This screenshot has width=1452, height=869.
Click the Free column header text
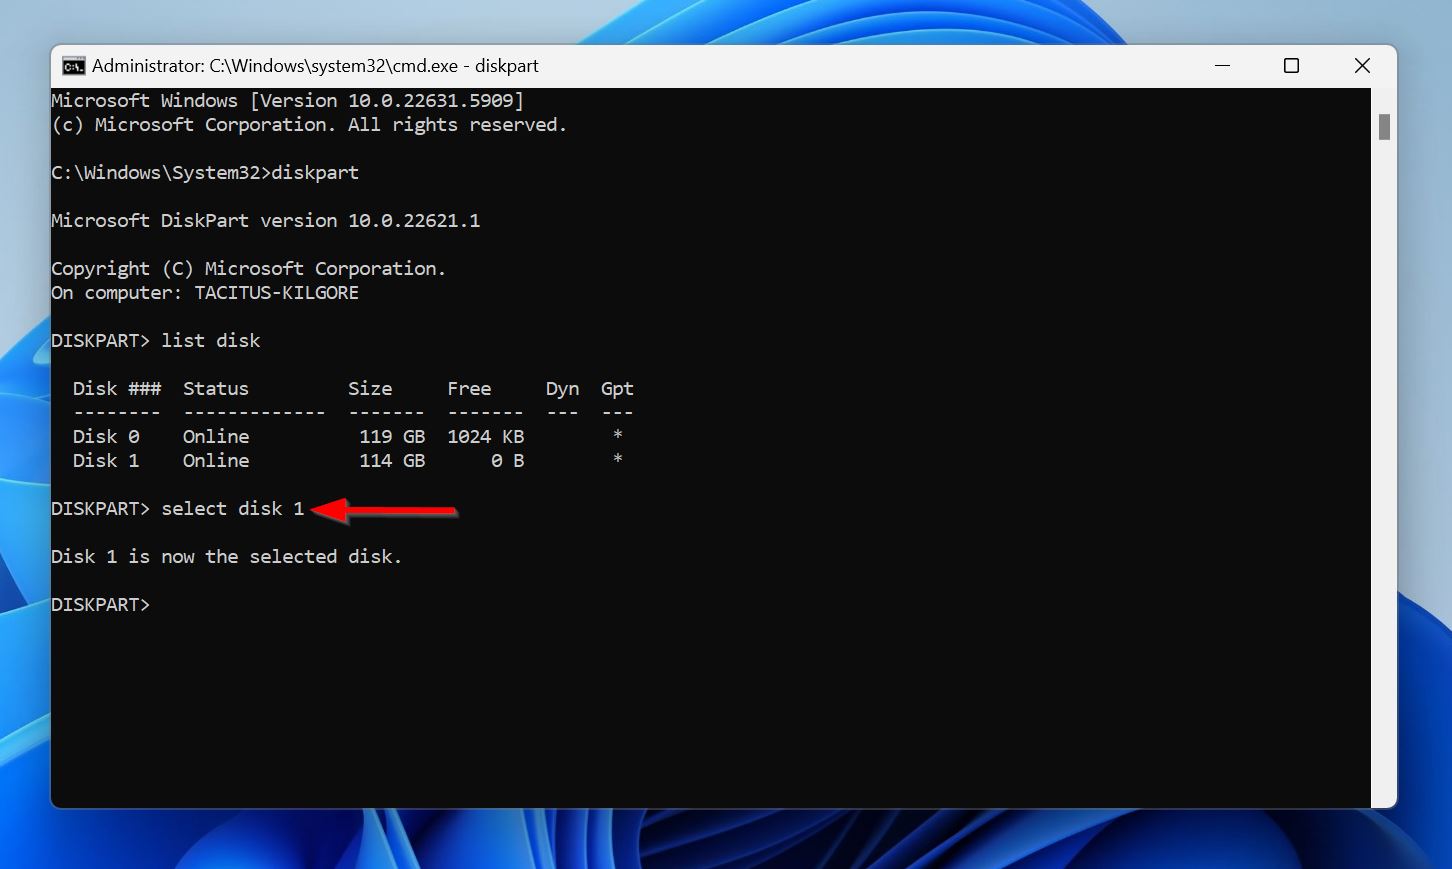point(469,388)
